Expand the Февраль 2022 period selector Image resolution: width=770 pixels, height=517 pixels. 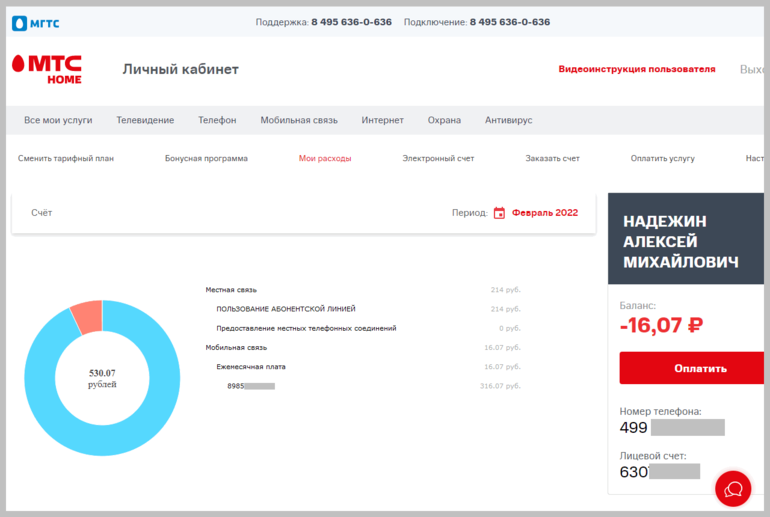[545, 213]
